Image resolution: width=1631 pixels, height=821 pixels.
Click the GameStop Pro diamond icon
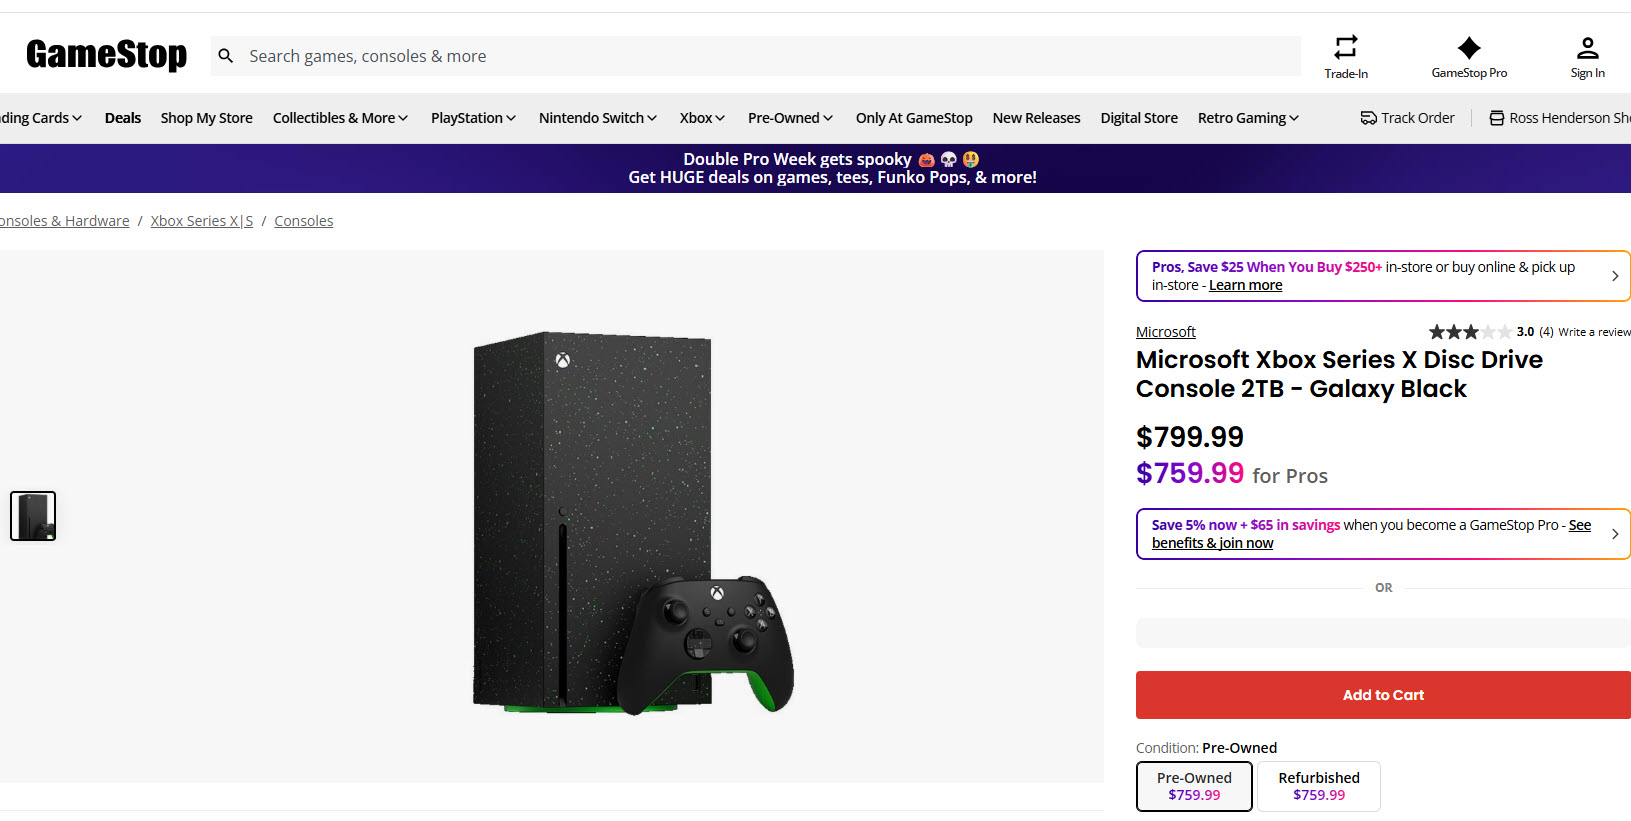pyautogui.click(x=1469, y=47)
